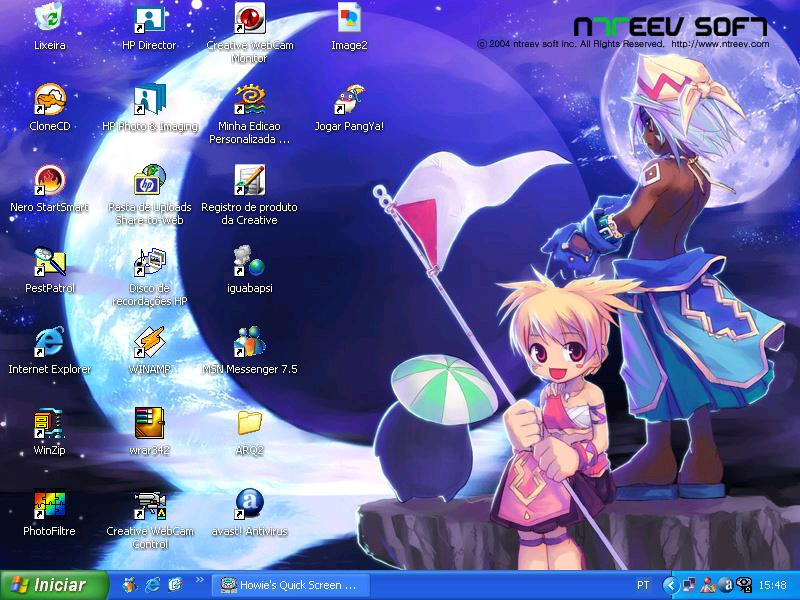The width and height of the screenshot is (800, 600).
Task: Activate Howie's Quick Screen taskbar button
Action: point(291,585)
